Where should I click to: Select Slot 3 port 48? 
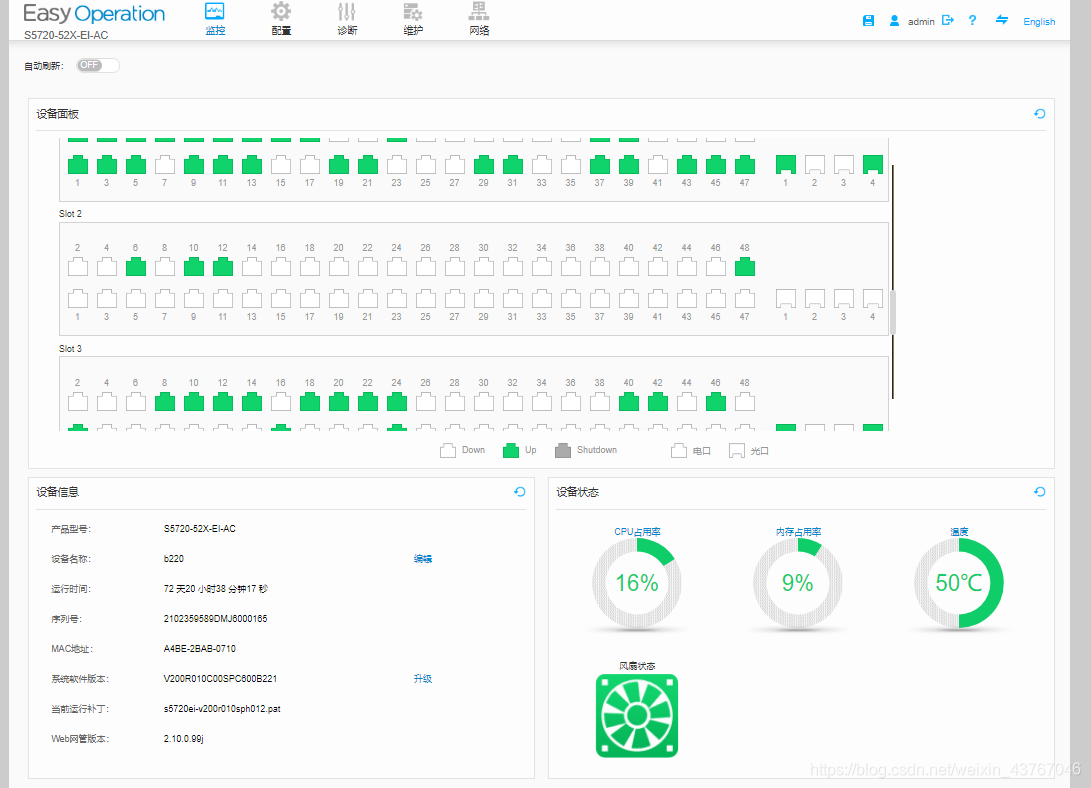coord(744,401)
